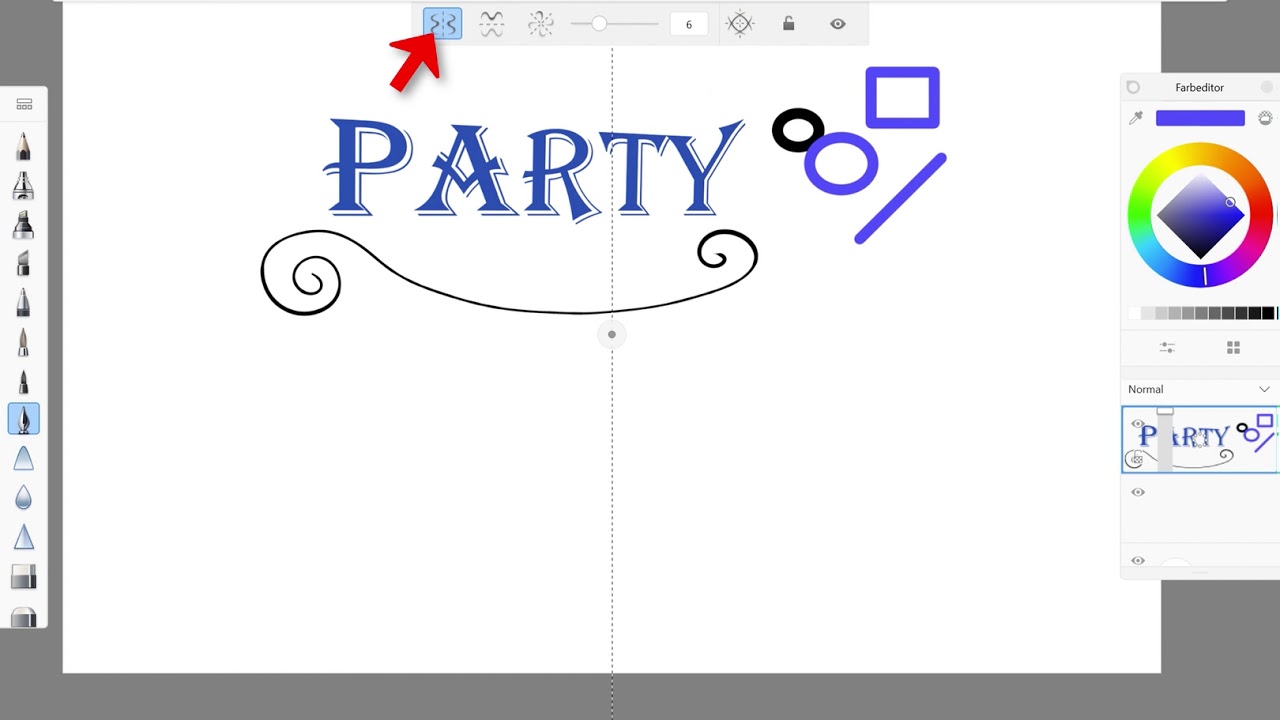This screenshot has height=720, width=1280.
Task: Select the chisel-tip marker brush
Action: click(24, 263)
